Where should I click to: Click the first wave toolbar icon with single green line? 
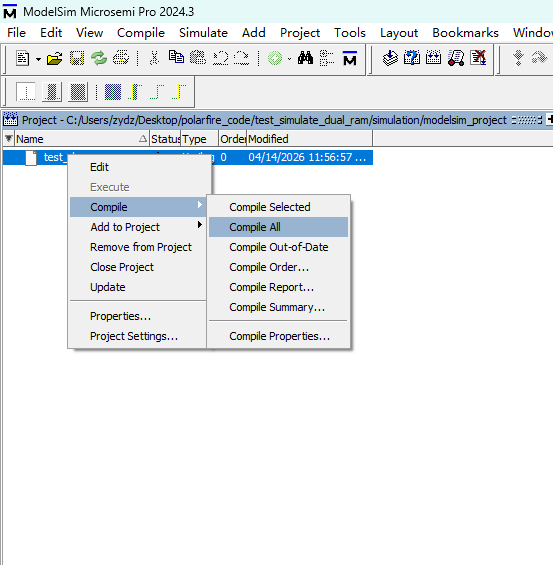click(26, 92)
